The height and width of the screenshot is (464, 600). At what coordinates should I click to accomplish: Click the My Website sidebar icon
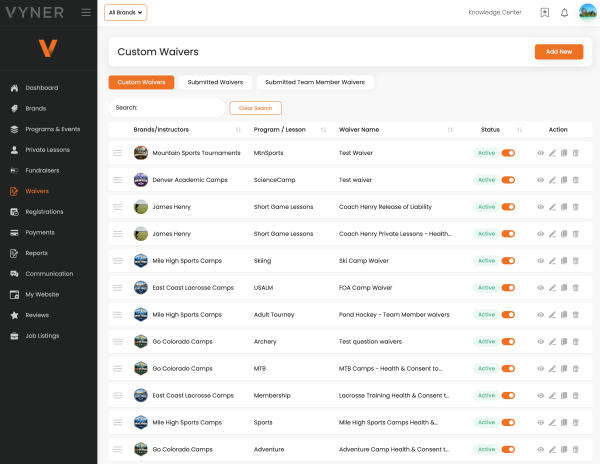click(14, 295)
